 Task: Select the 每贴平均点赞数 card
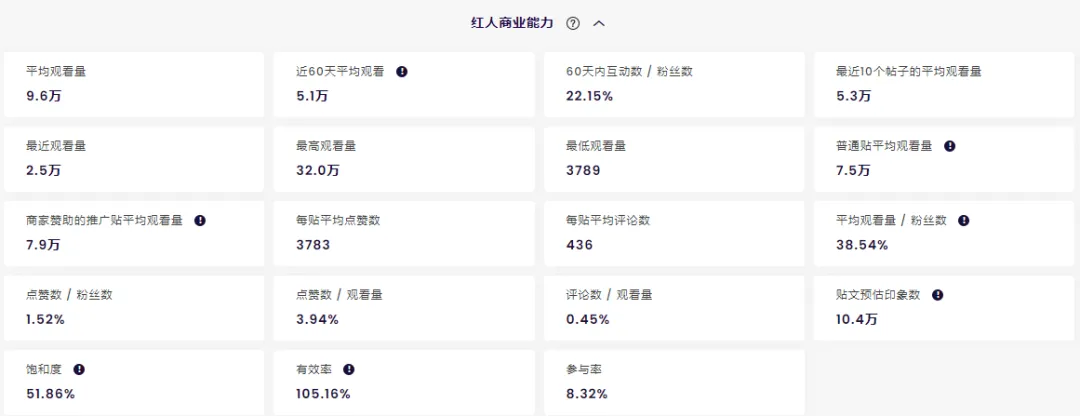(404, 232)
